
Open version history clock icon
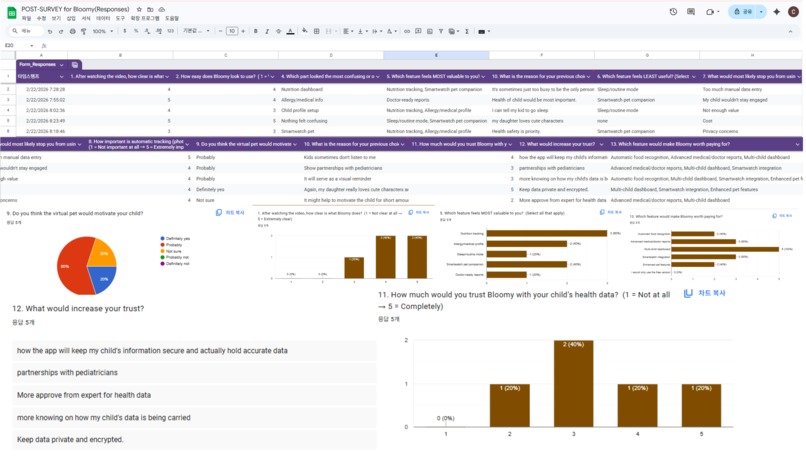[673, 12]
